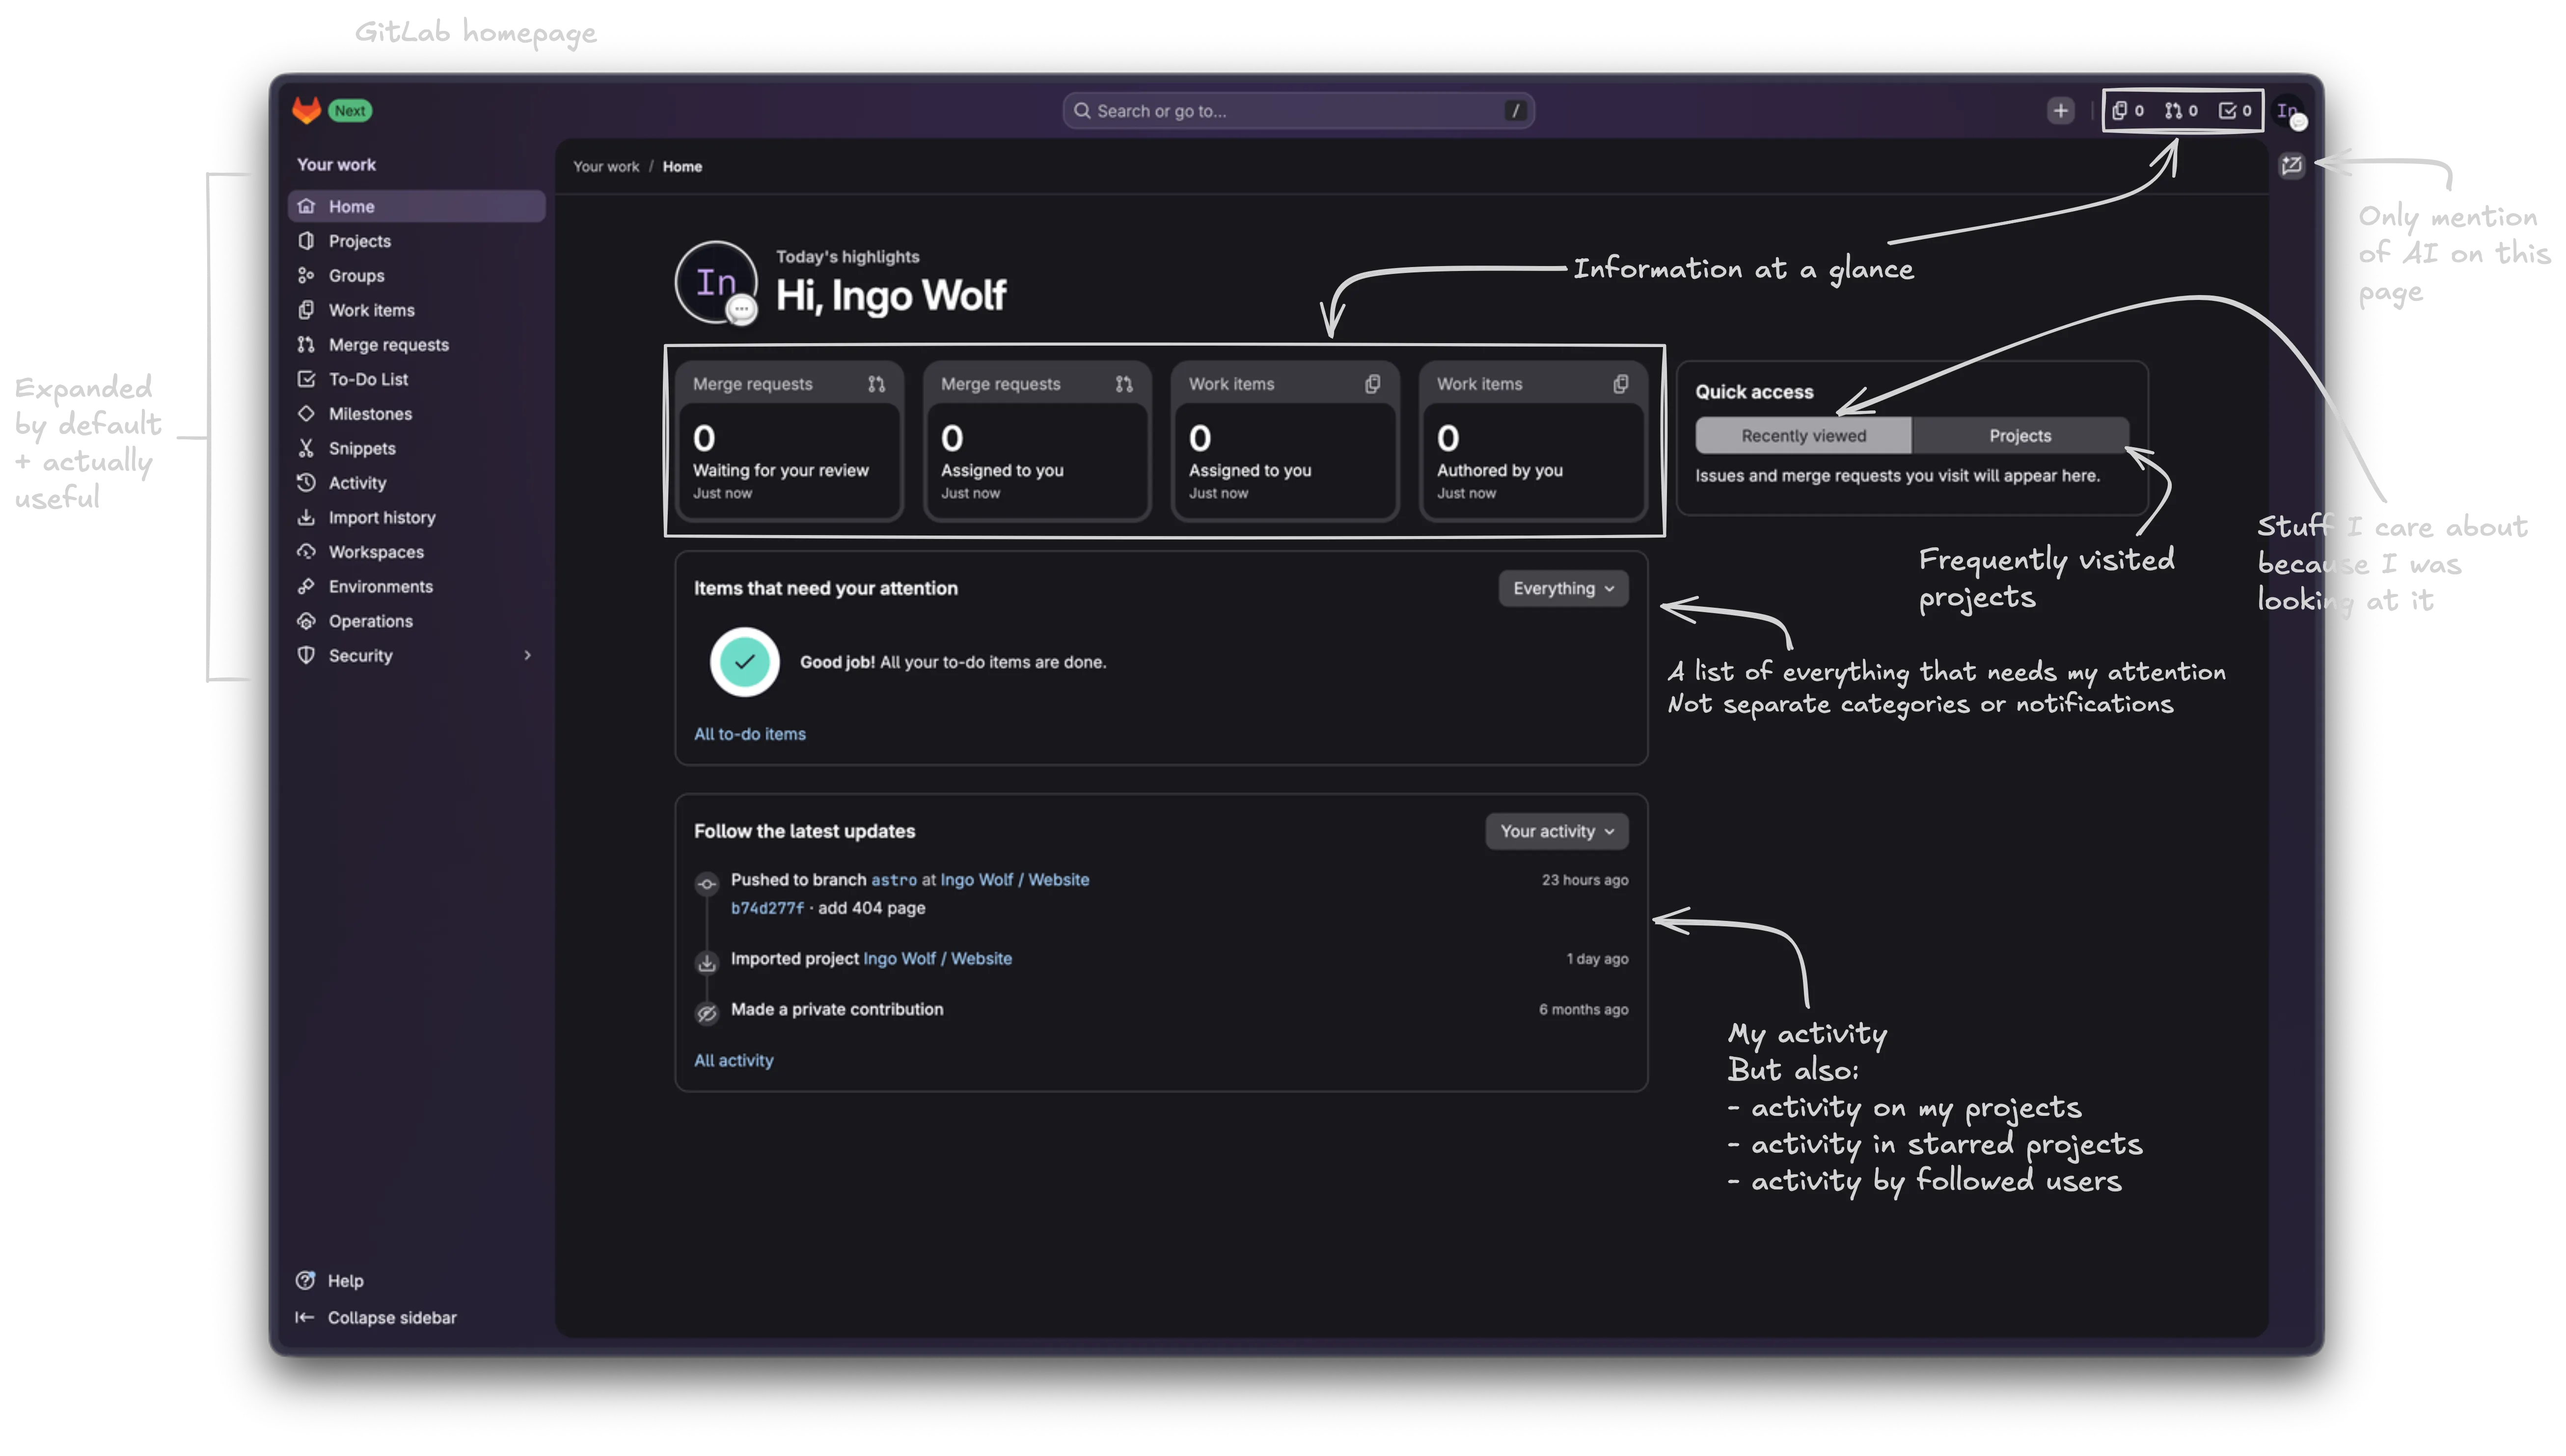Click the To-Do List sidebar icon
Screen dimensions: 2566x1456
pos(306,379)
